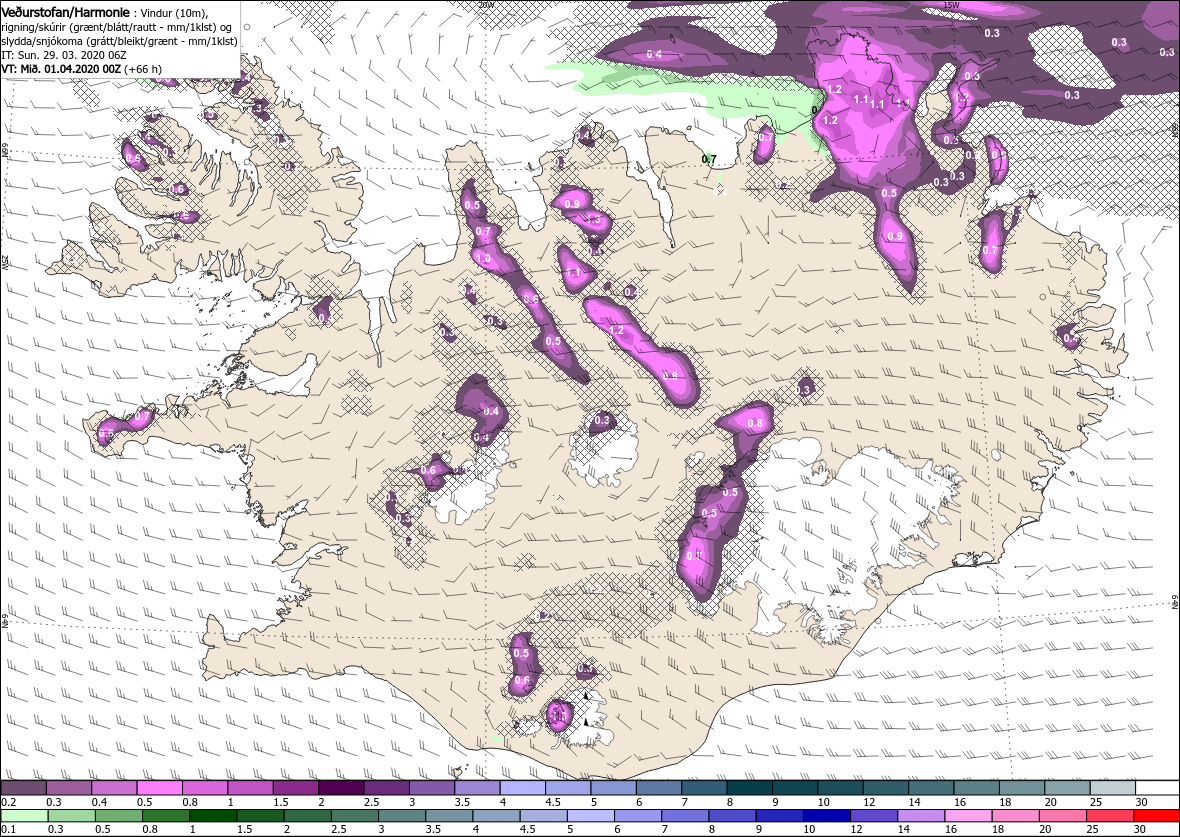Screen dimensions: 1180x837
Task: Click the 'slydda/snjókoma' legend description line
Action: click(x=120, y=41)
